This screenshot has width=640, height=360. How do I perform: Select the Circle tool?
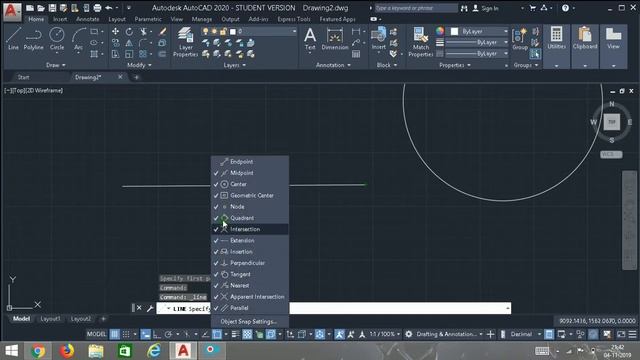57,39
